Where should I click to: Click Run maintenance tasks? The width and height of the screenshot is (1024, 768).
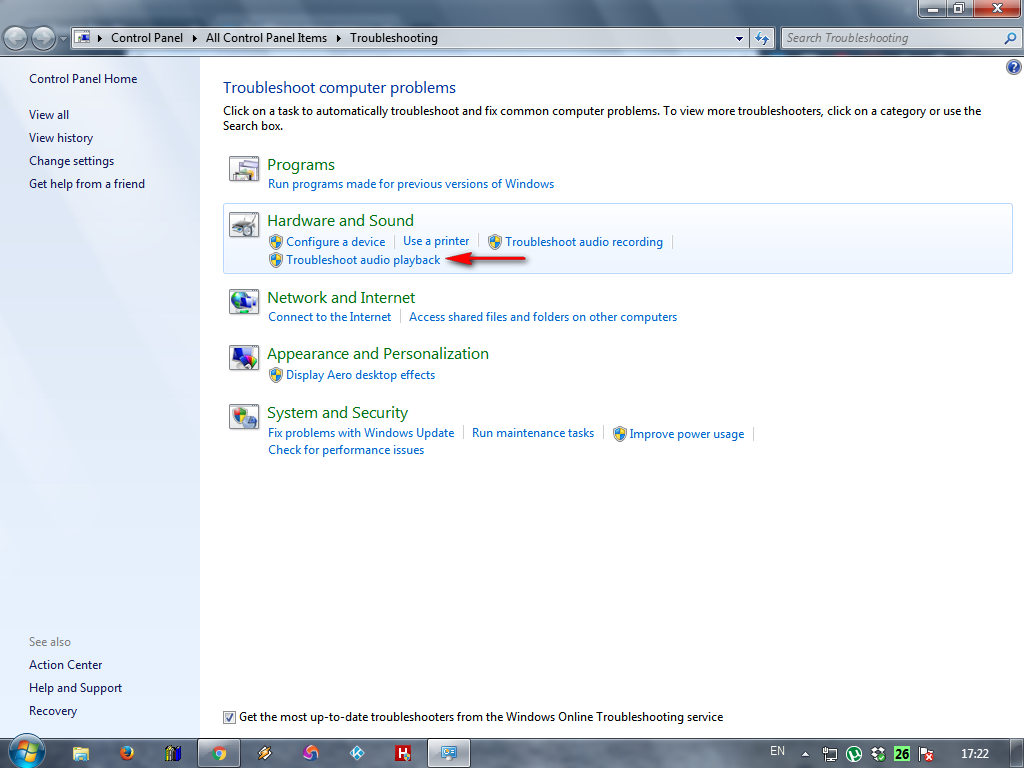coord(533,433)
